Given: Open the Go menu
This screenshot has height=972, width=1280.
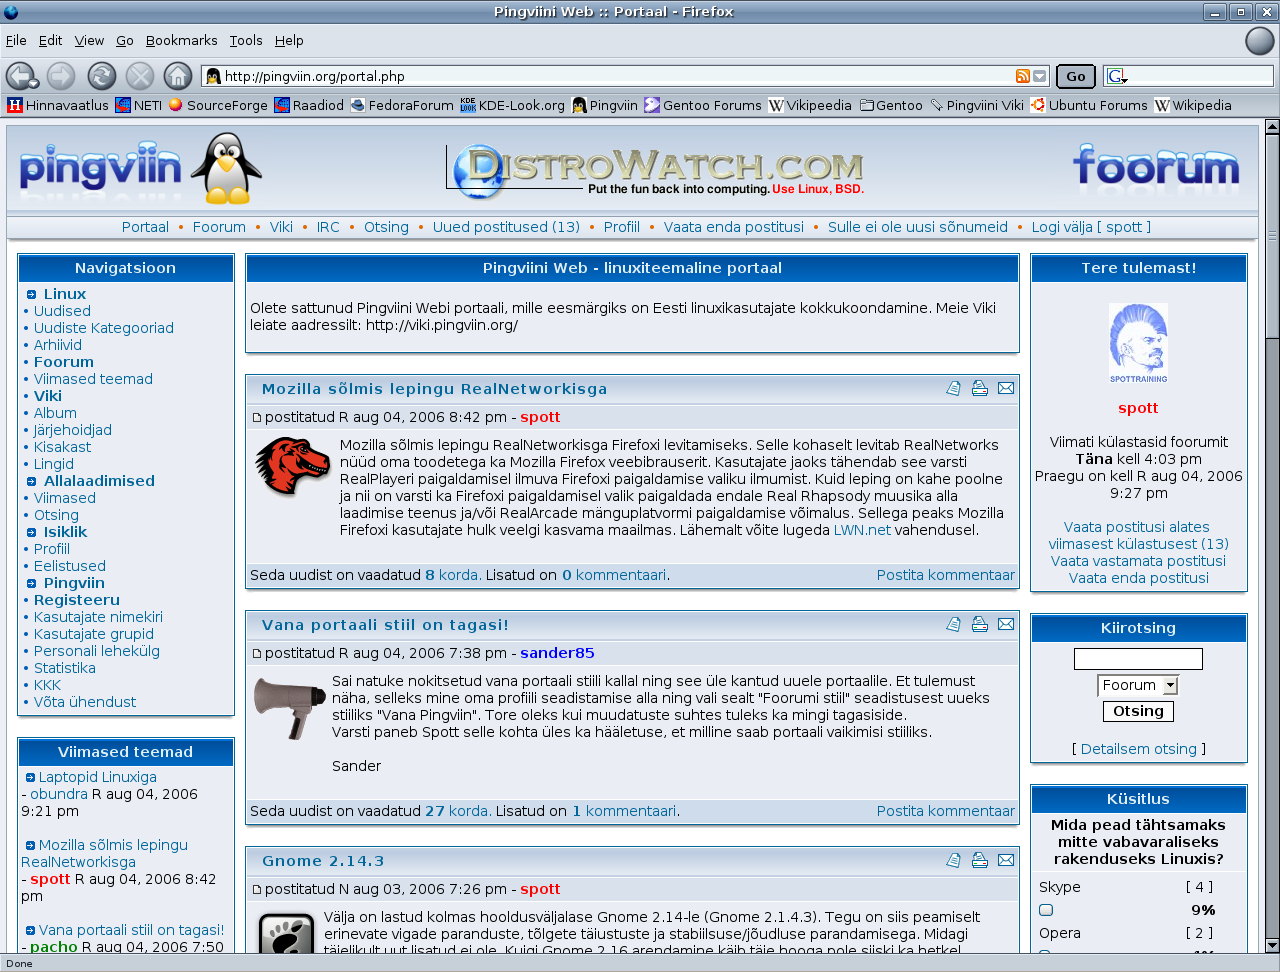Looking at the screenshot, I should pyautogui.click(x=125, y=40).
